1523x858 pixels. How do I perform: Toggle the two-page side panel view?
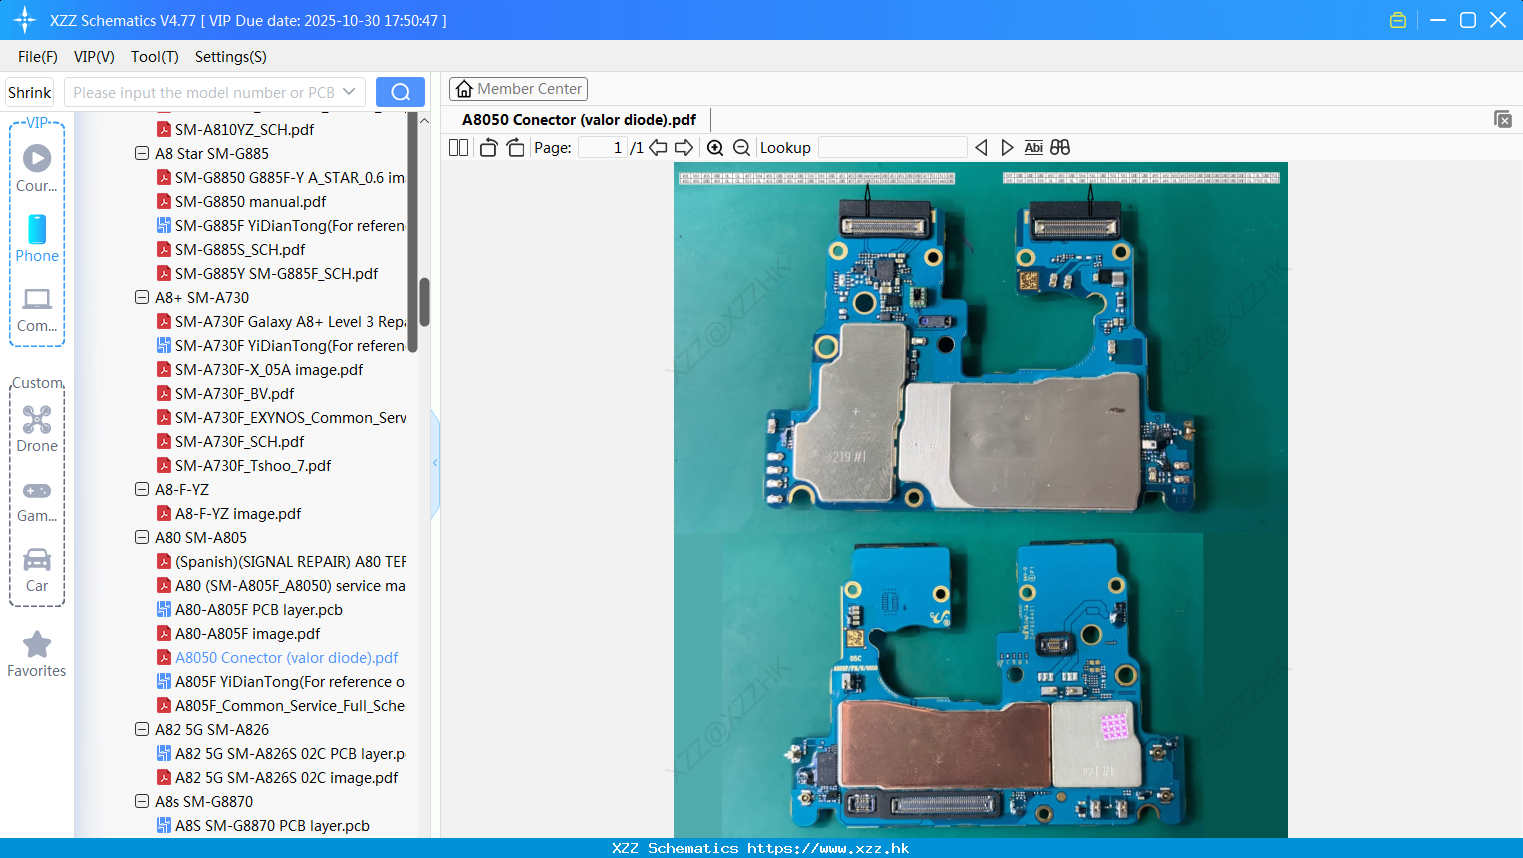[x=458, y=148]
